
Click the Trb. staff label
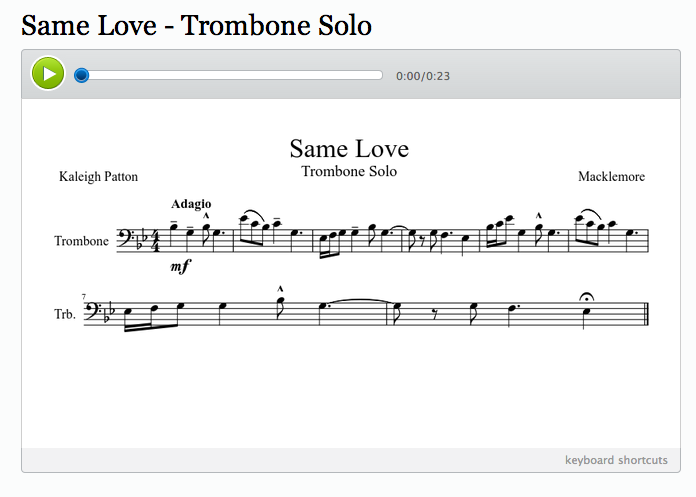click(65, 314)
